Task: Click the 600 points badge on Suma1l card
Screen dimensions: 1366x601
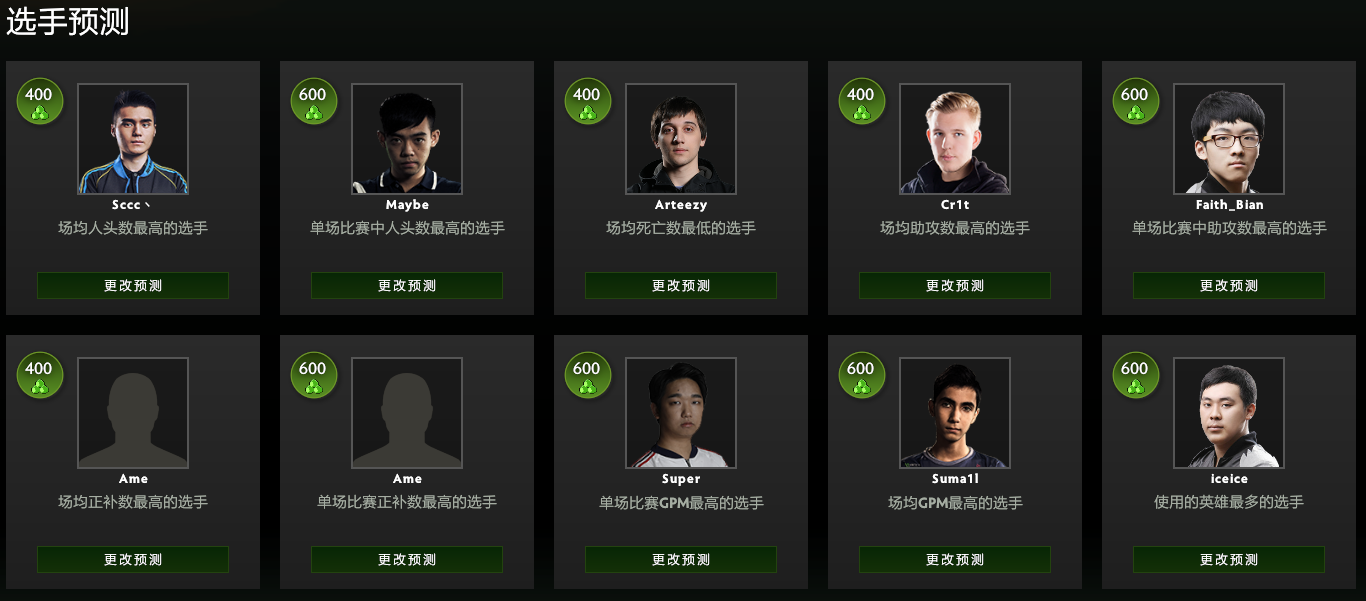Action: pyautogui.click(x=862, y=376)
